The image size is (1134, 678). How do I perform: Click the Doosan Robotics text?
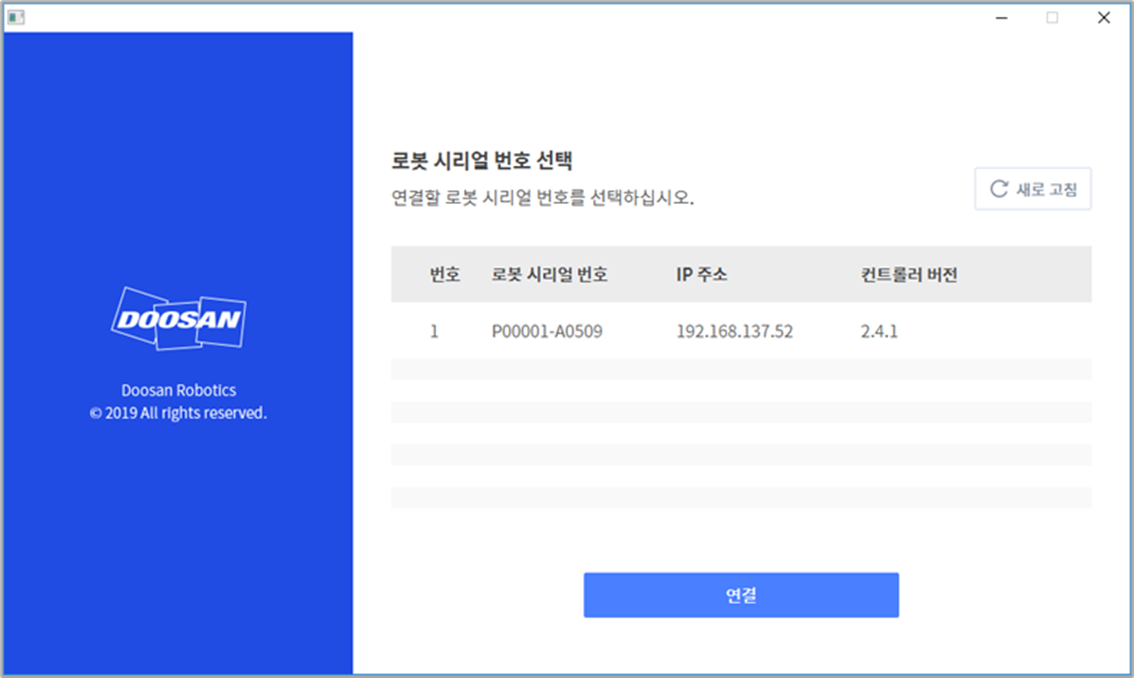(178, 390)
